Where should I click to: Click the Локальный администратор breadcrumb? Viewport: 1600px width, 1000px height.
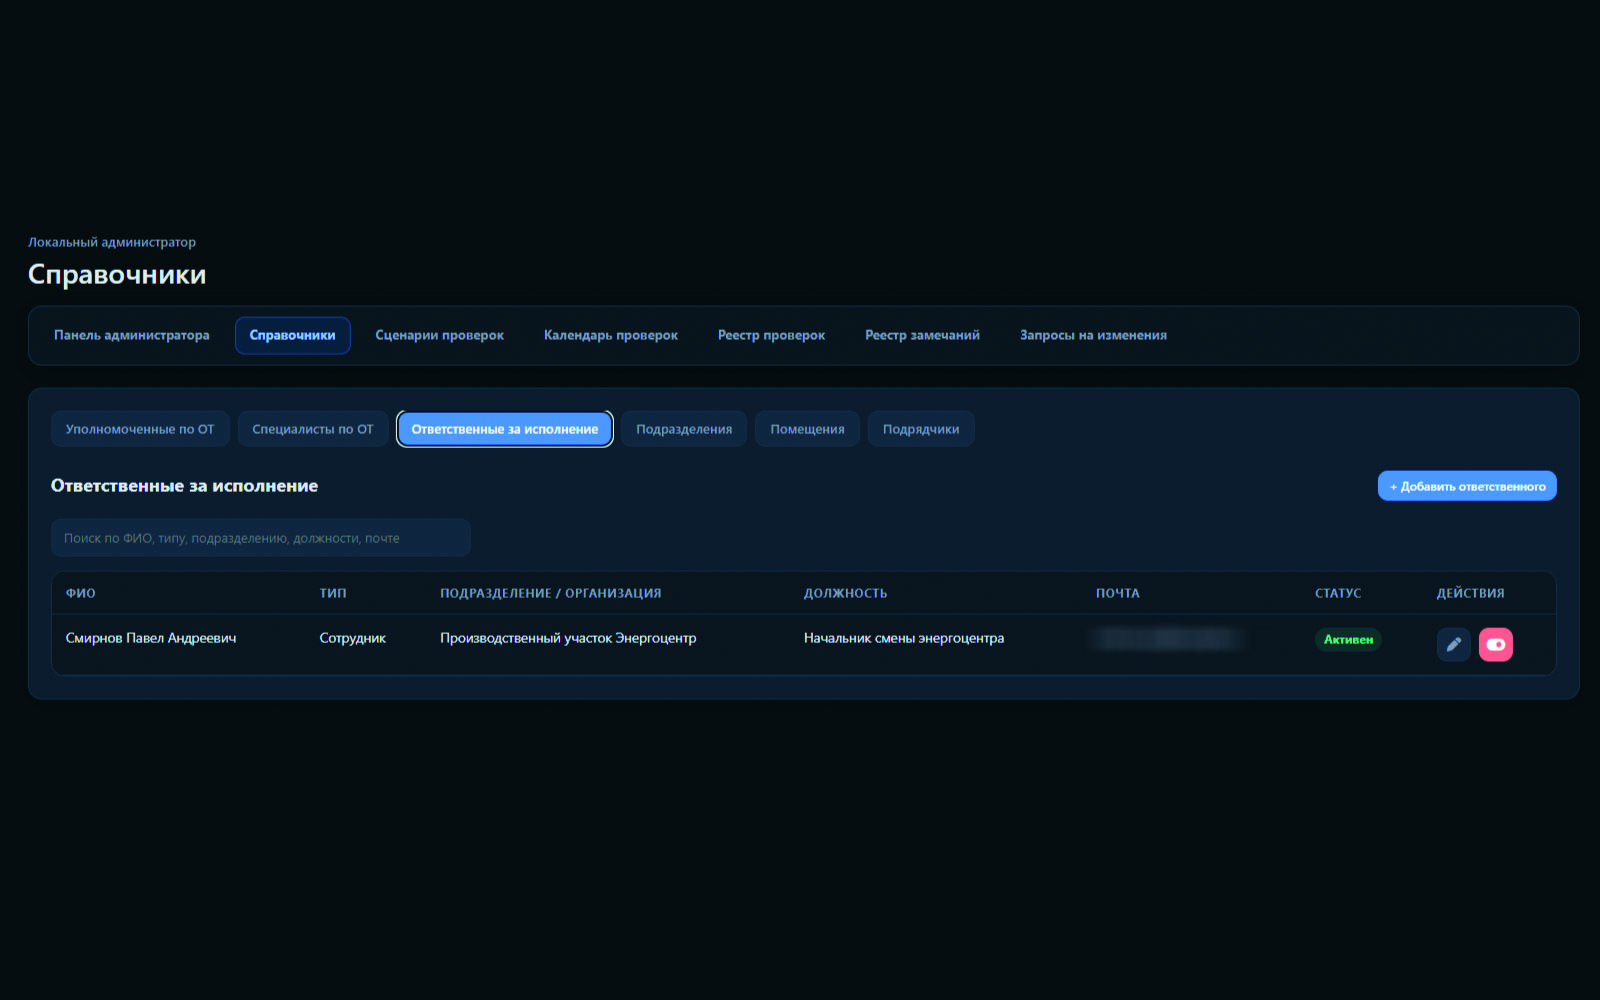click(112, 242)
